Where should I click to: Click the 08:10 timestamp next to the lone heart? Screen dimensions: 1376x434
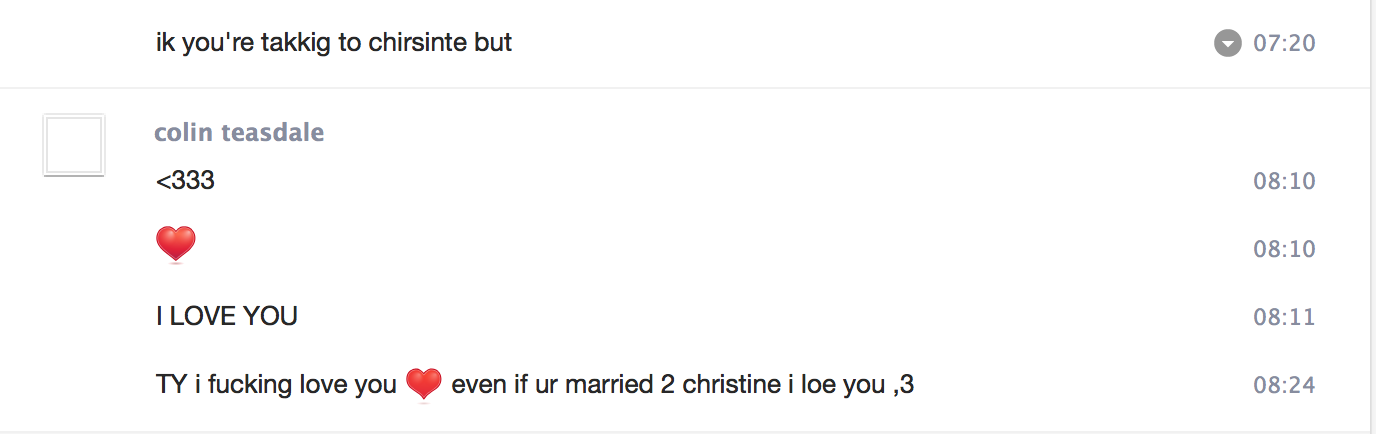(x=1284, y=249)
